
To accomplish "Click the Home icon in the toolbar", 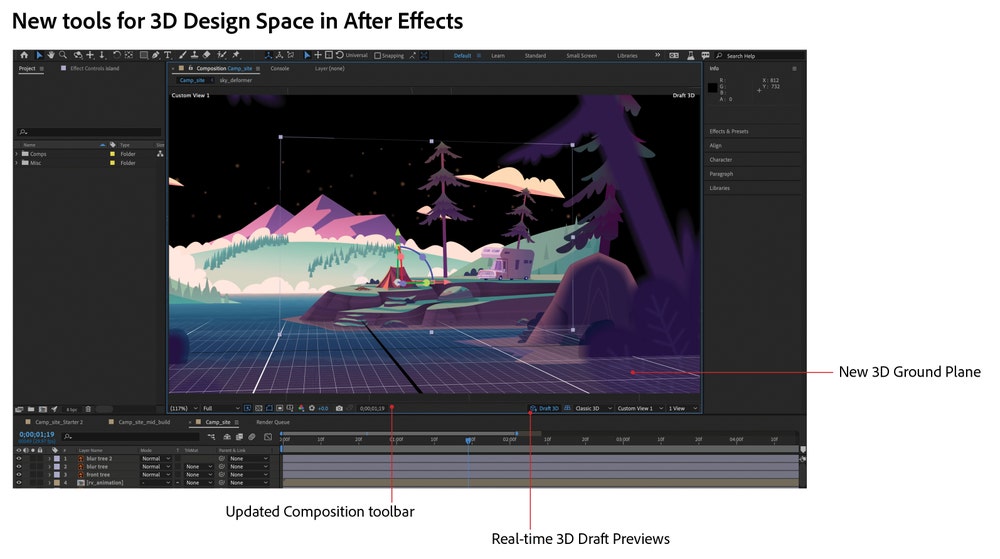I will (24, 55).
